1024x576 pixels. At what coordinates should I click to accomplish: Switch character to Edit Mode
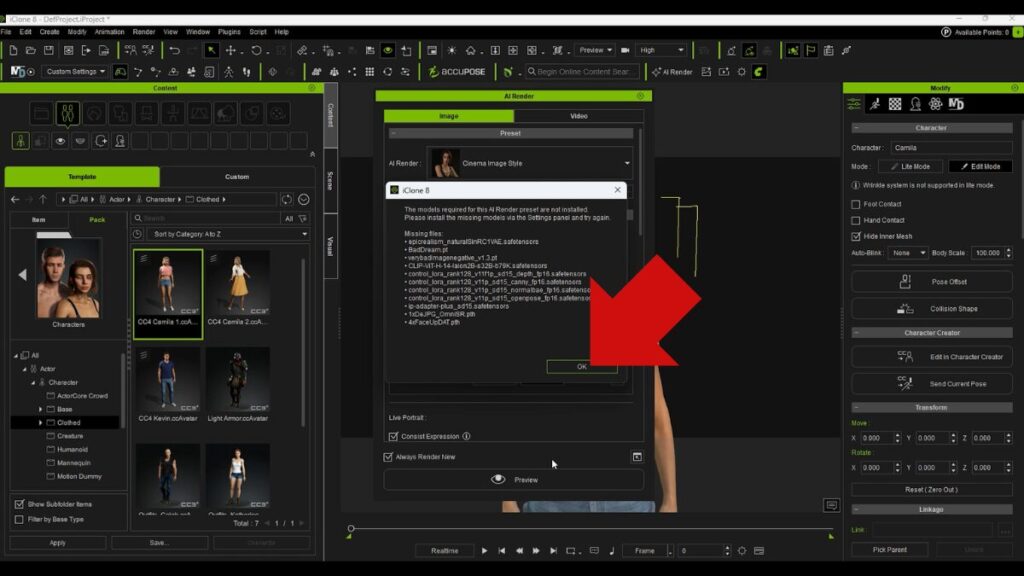[980, 167]
